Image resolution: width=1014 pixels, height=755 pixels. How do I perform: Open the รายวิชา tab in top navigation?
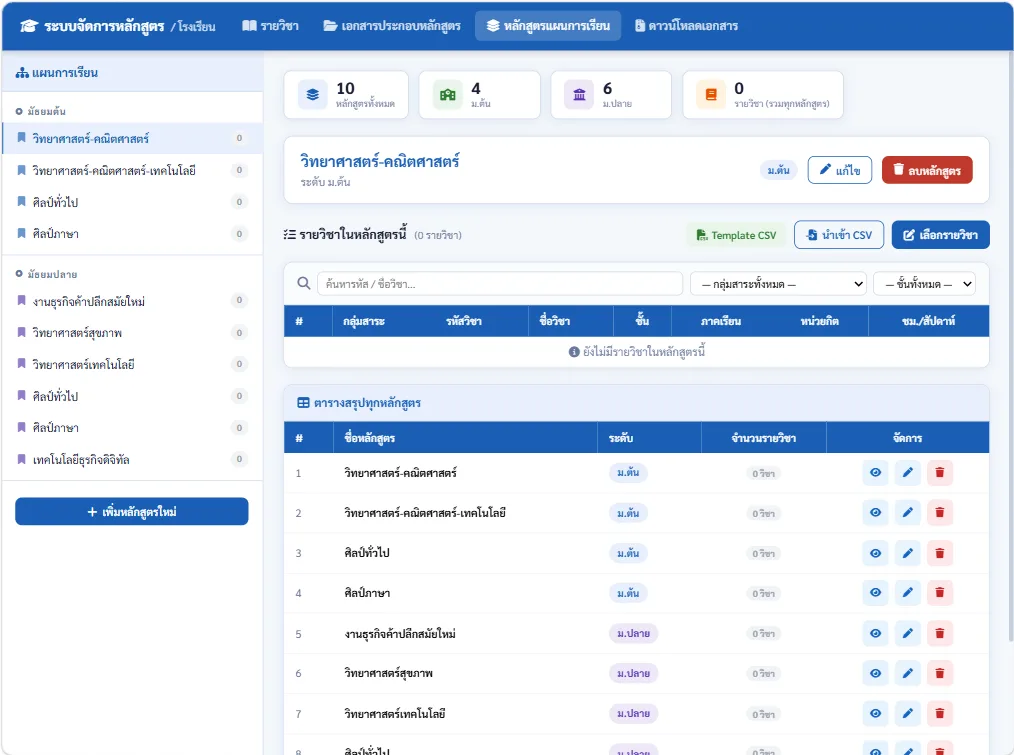(x=270, y=26)
